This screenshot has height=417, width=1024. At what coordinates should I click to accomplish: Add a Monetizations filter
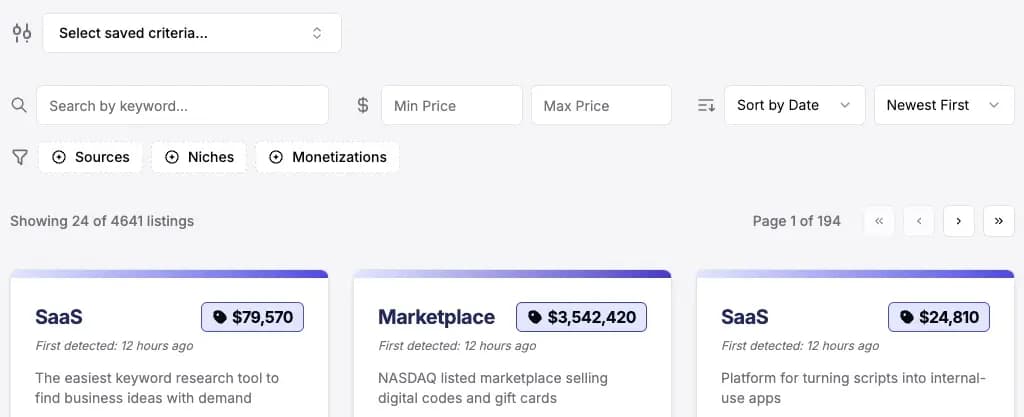pos(327,157)
